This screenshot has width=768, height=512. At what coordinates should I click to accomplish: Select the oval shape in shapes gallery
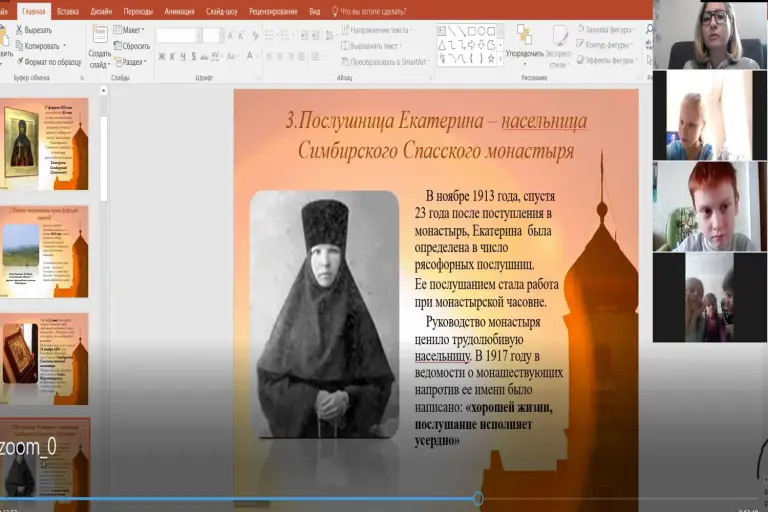481,31
